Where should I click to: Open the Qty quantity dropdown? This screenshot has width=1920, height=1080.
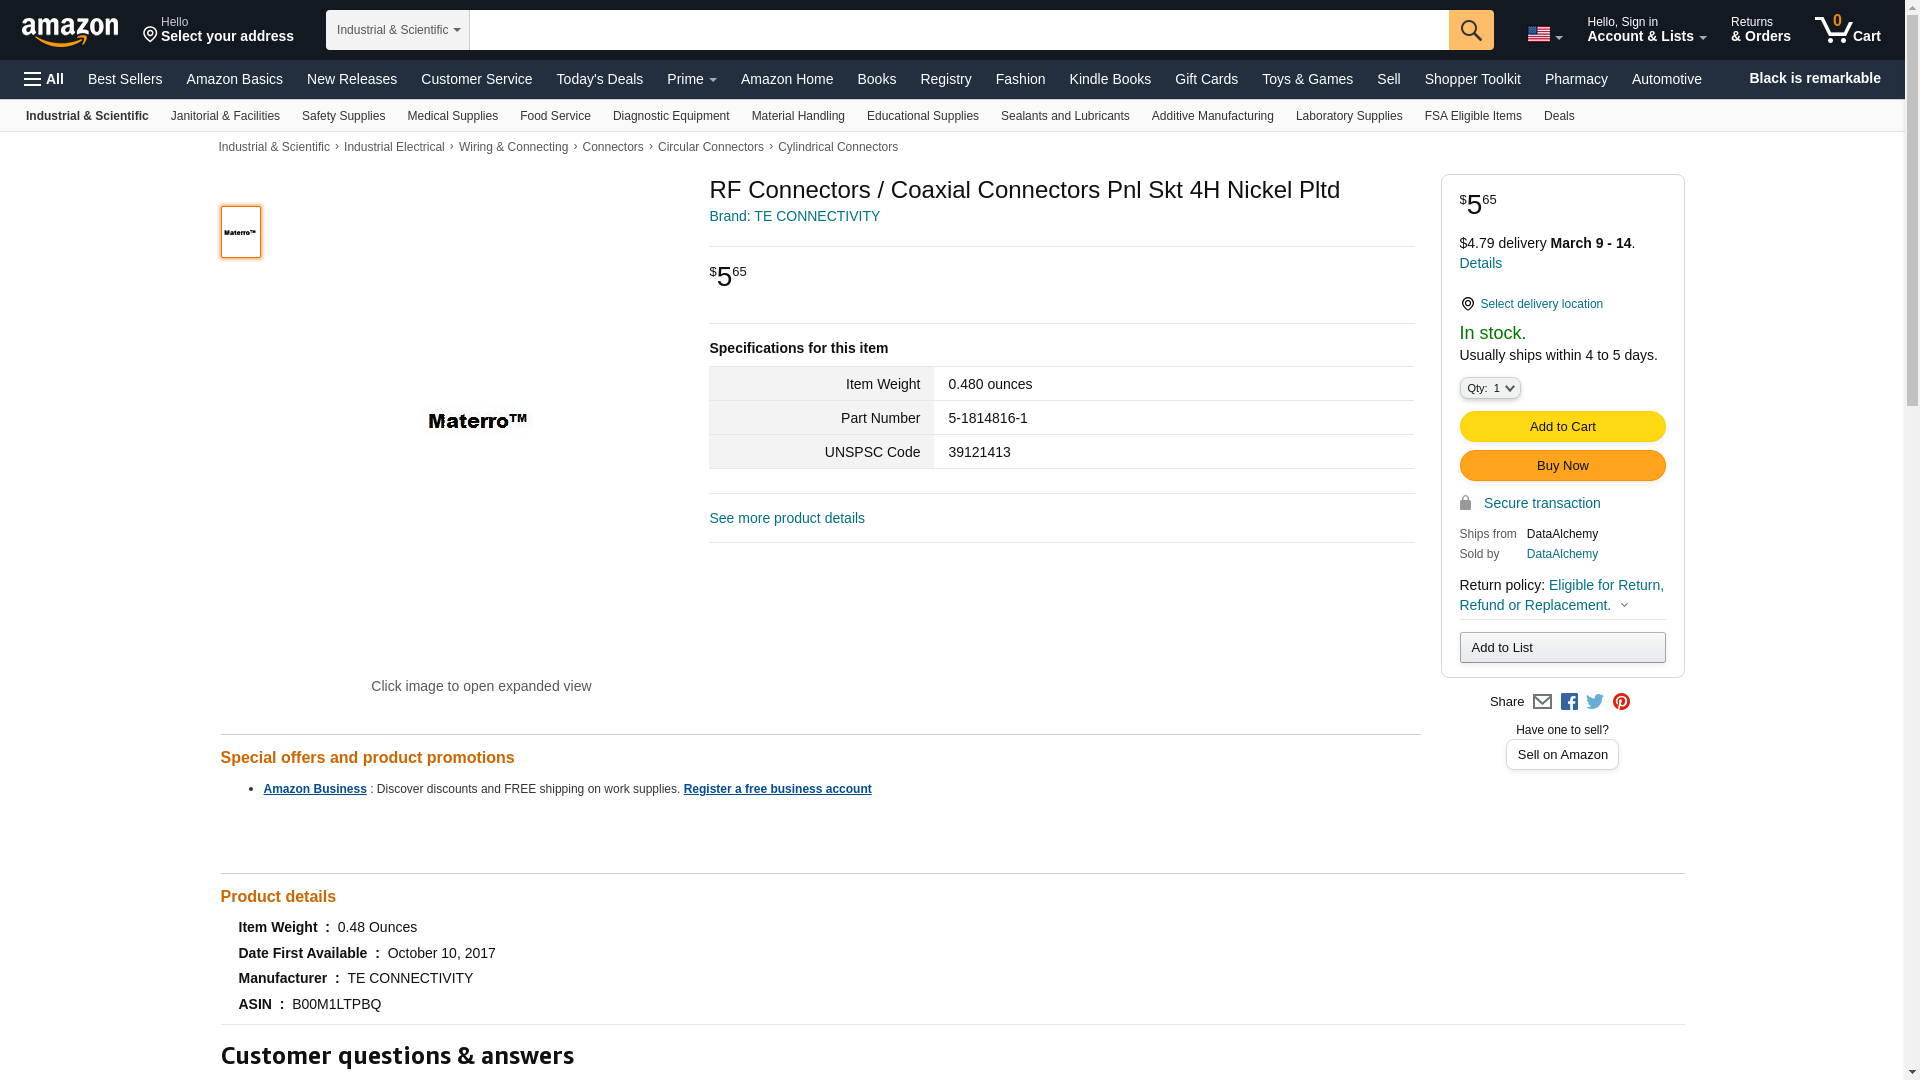1489,388
